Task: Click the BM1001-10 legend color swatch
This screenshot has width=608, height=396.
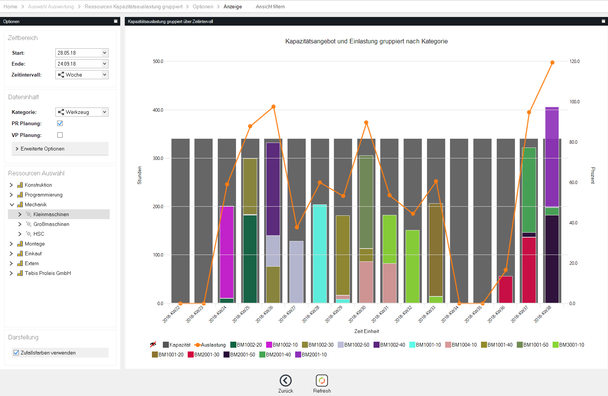Action: click(x=412, y=344)
